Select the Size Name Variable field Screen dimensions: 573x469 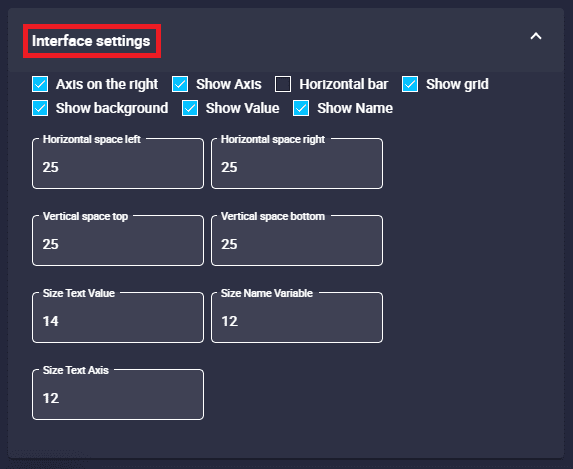pos(297,317)
